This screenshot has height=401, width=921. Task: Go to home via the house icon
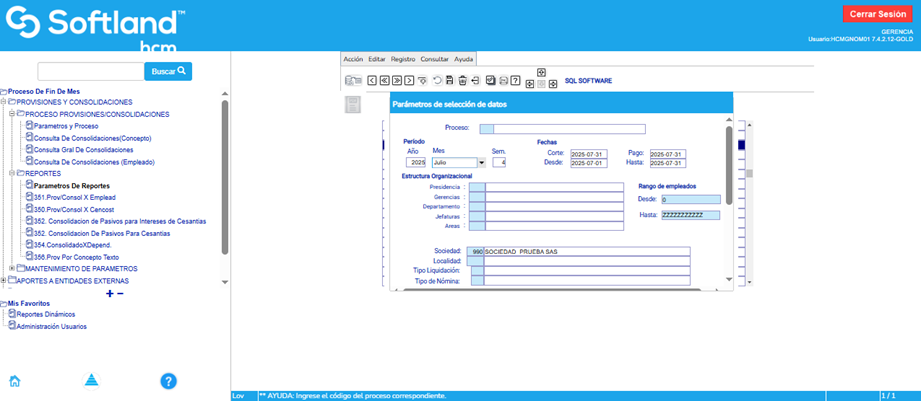tap(15, 381)
